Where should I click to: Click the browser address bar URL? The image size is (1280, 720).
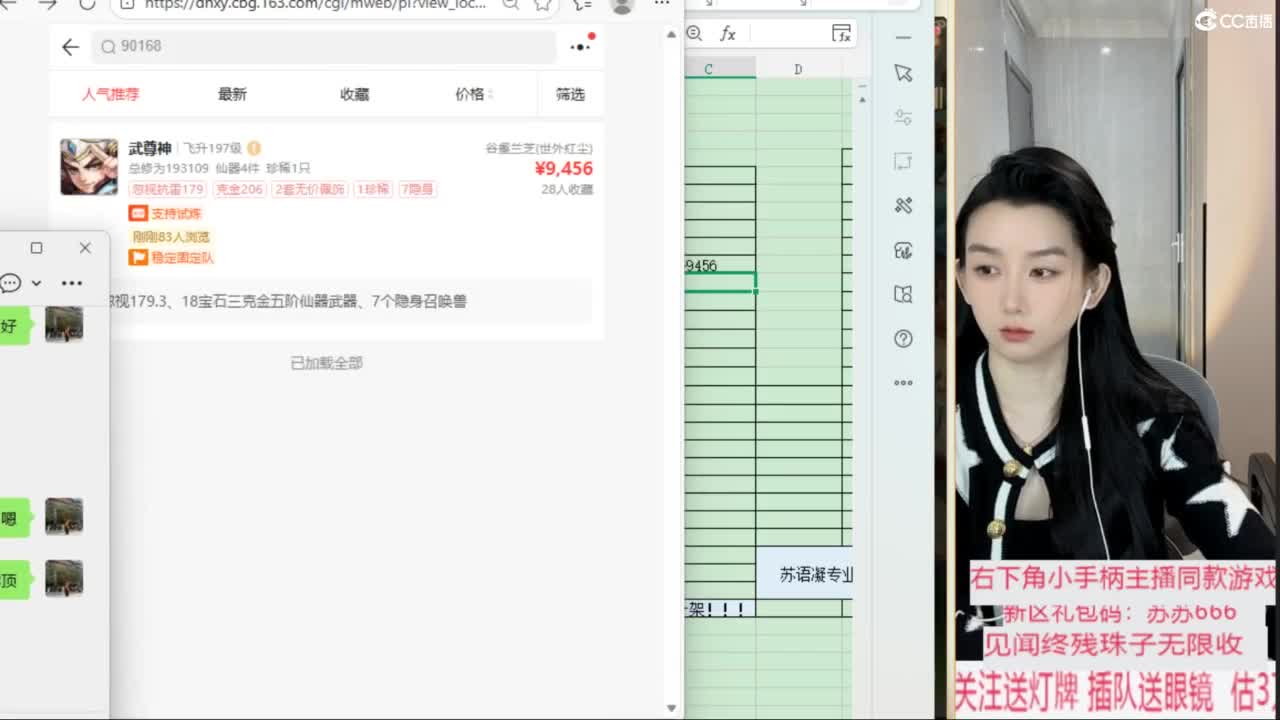point(316,4)
